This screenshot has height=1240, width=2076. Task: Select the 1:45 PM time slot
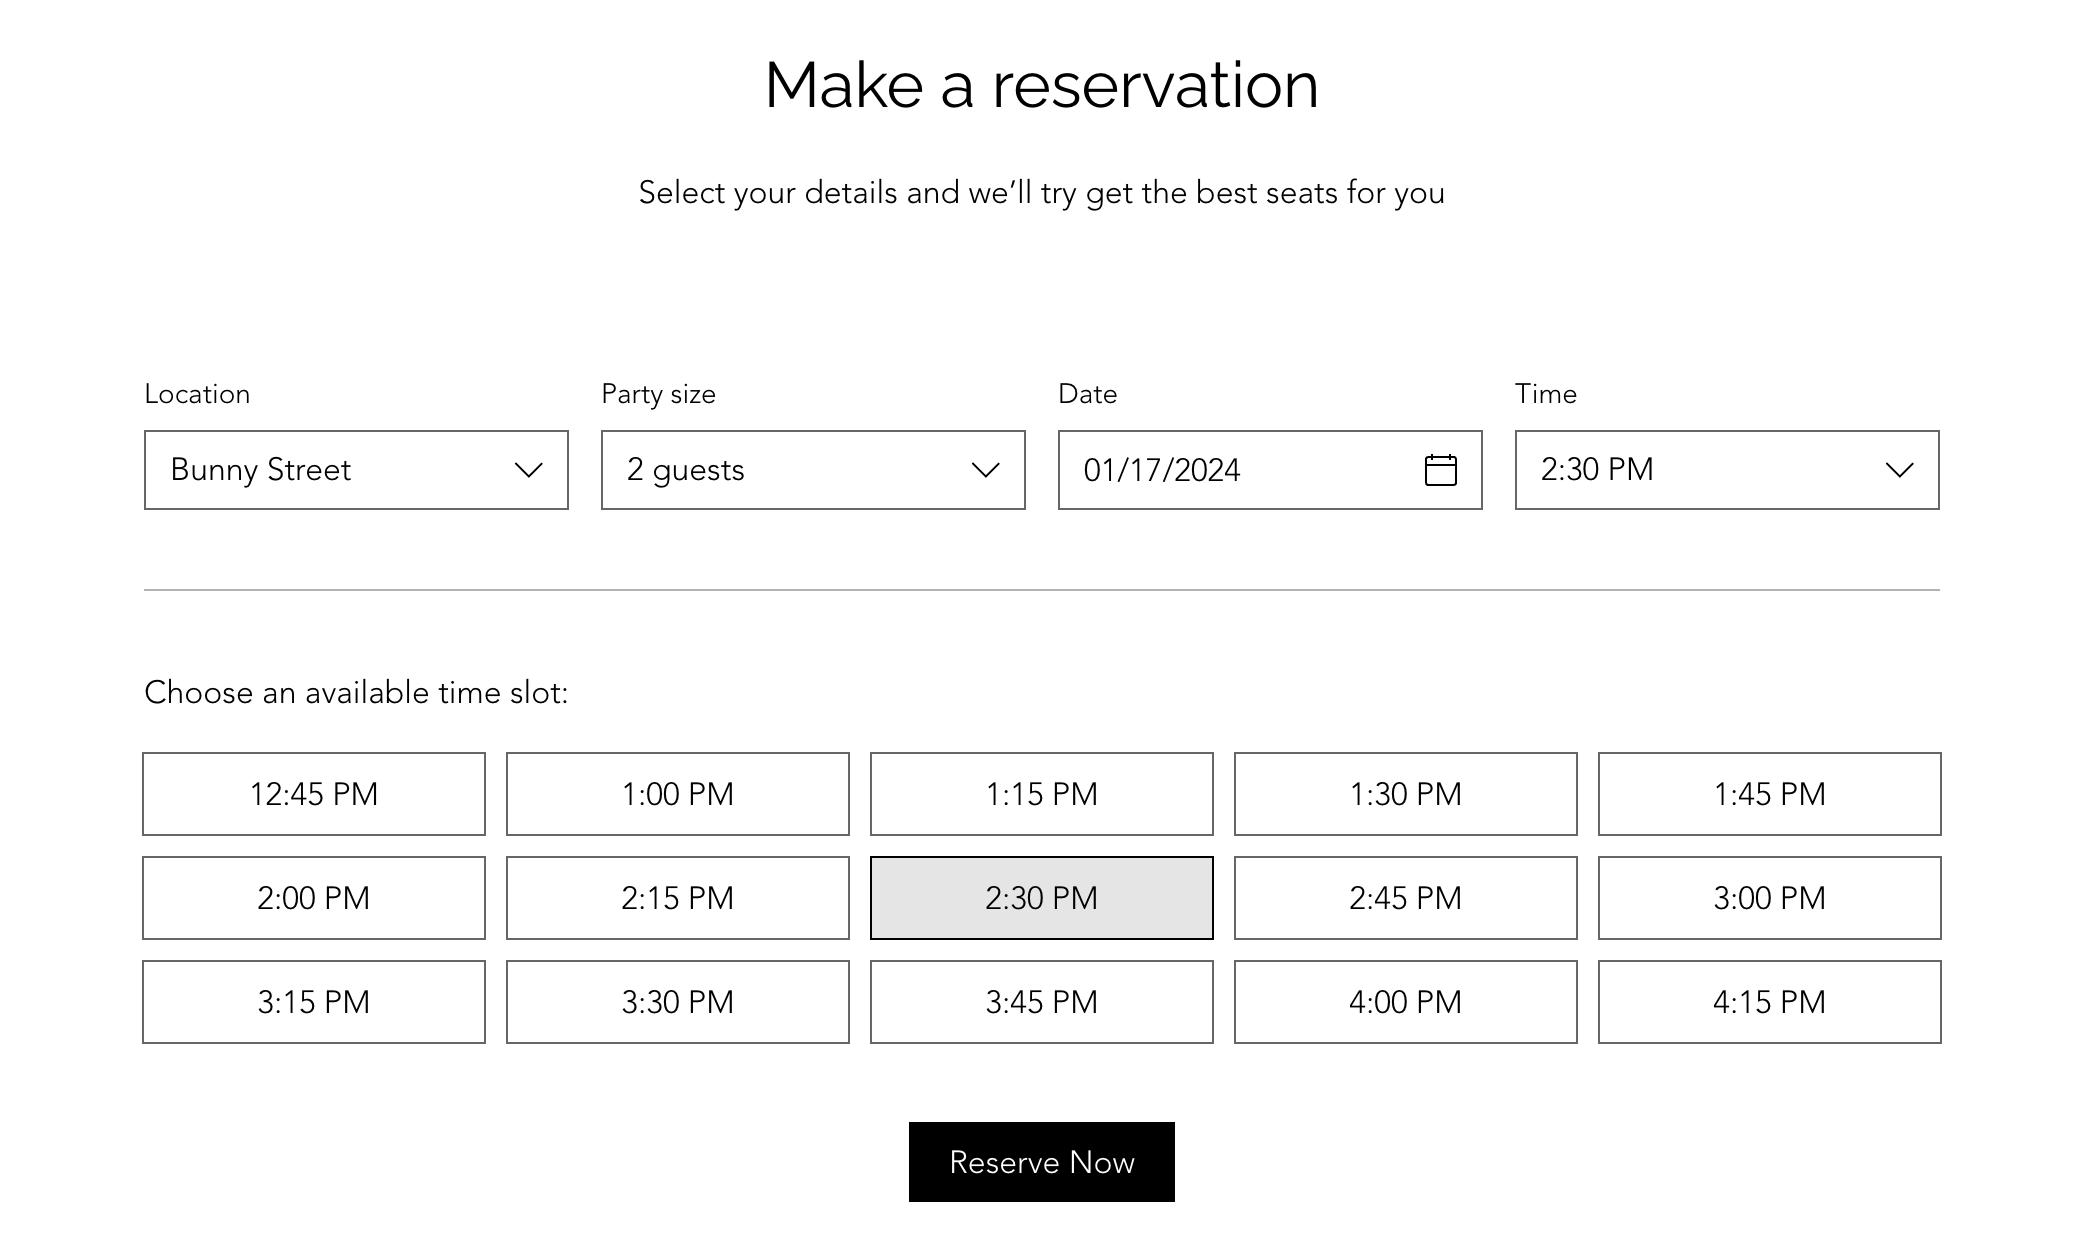(x=1769, y=793)
